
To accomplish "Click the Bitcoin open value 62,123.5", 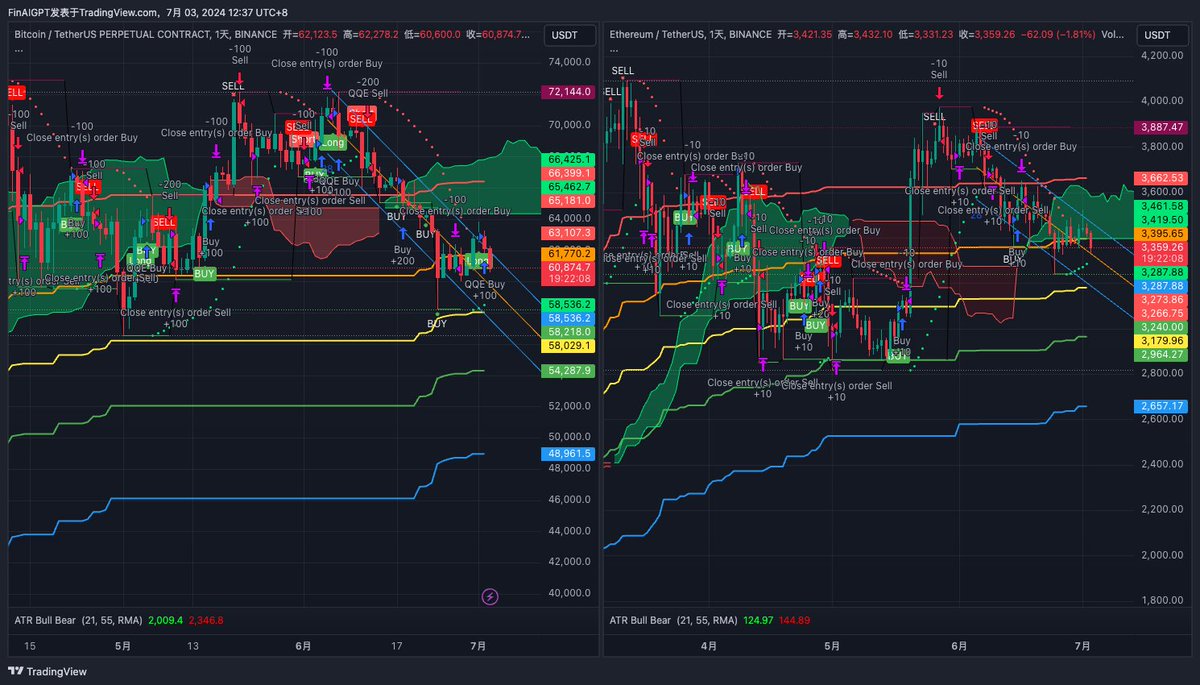I will click(x=319, y=34).
